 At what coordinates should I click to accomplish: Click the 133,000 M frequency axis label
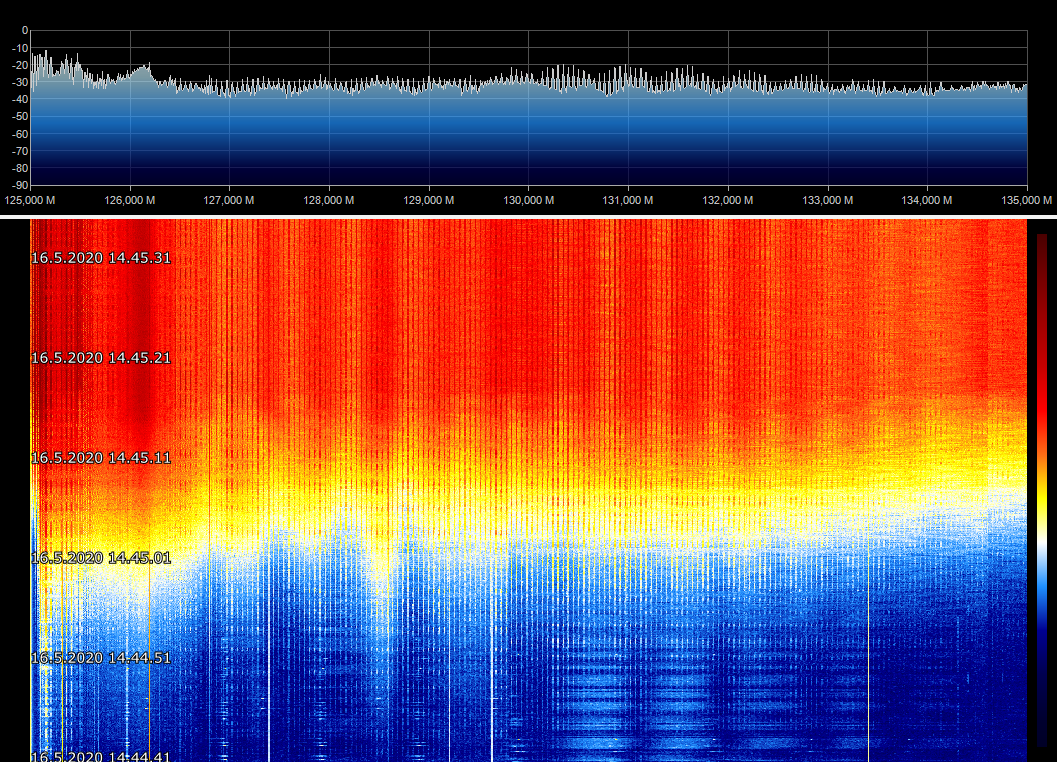(828, 200)
